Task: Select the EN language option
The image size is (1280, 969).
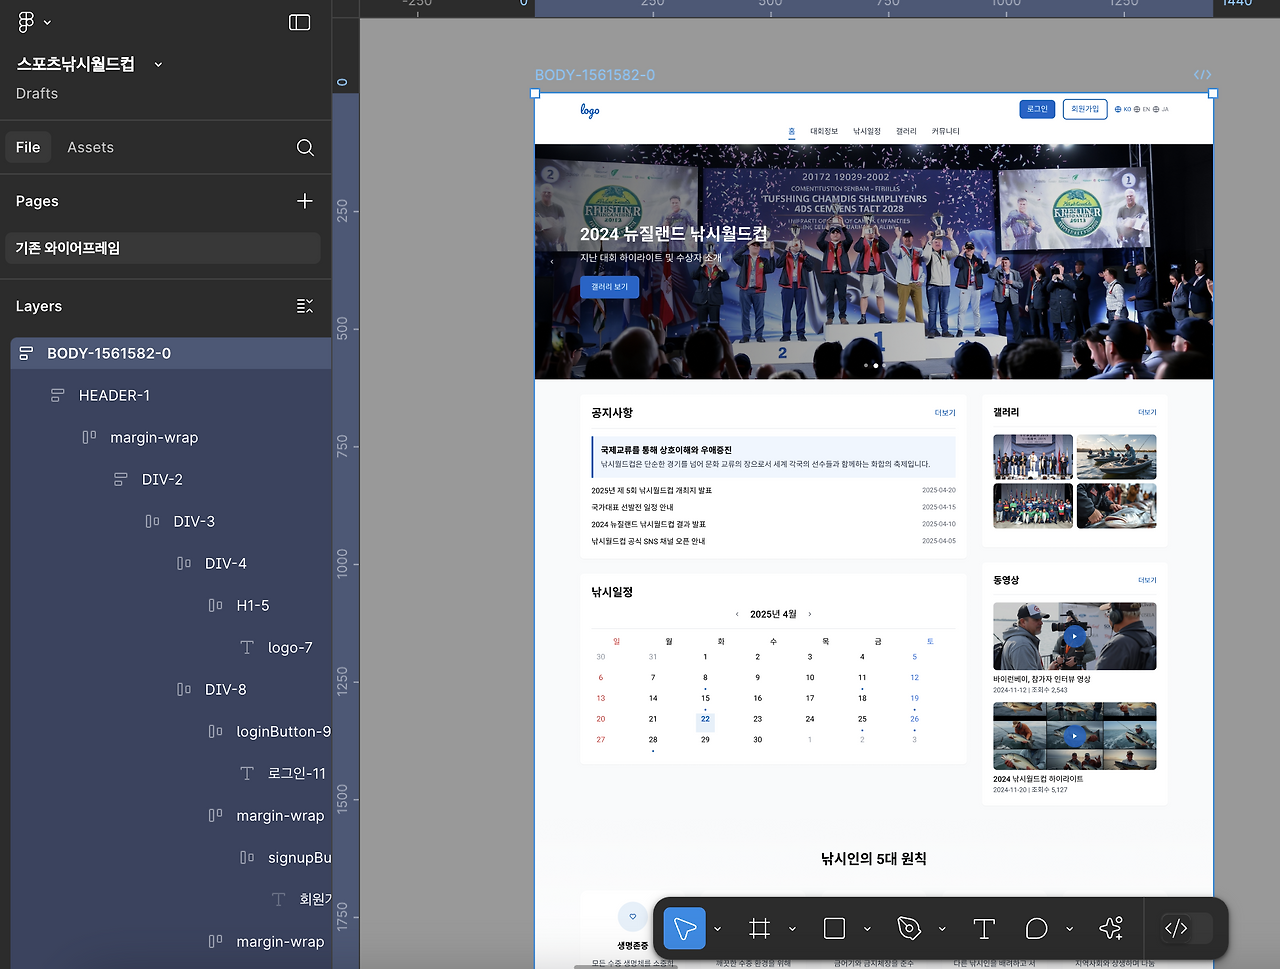Action: coord(1142,110)
